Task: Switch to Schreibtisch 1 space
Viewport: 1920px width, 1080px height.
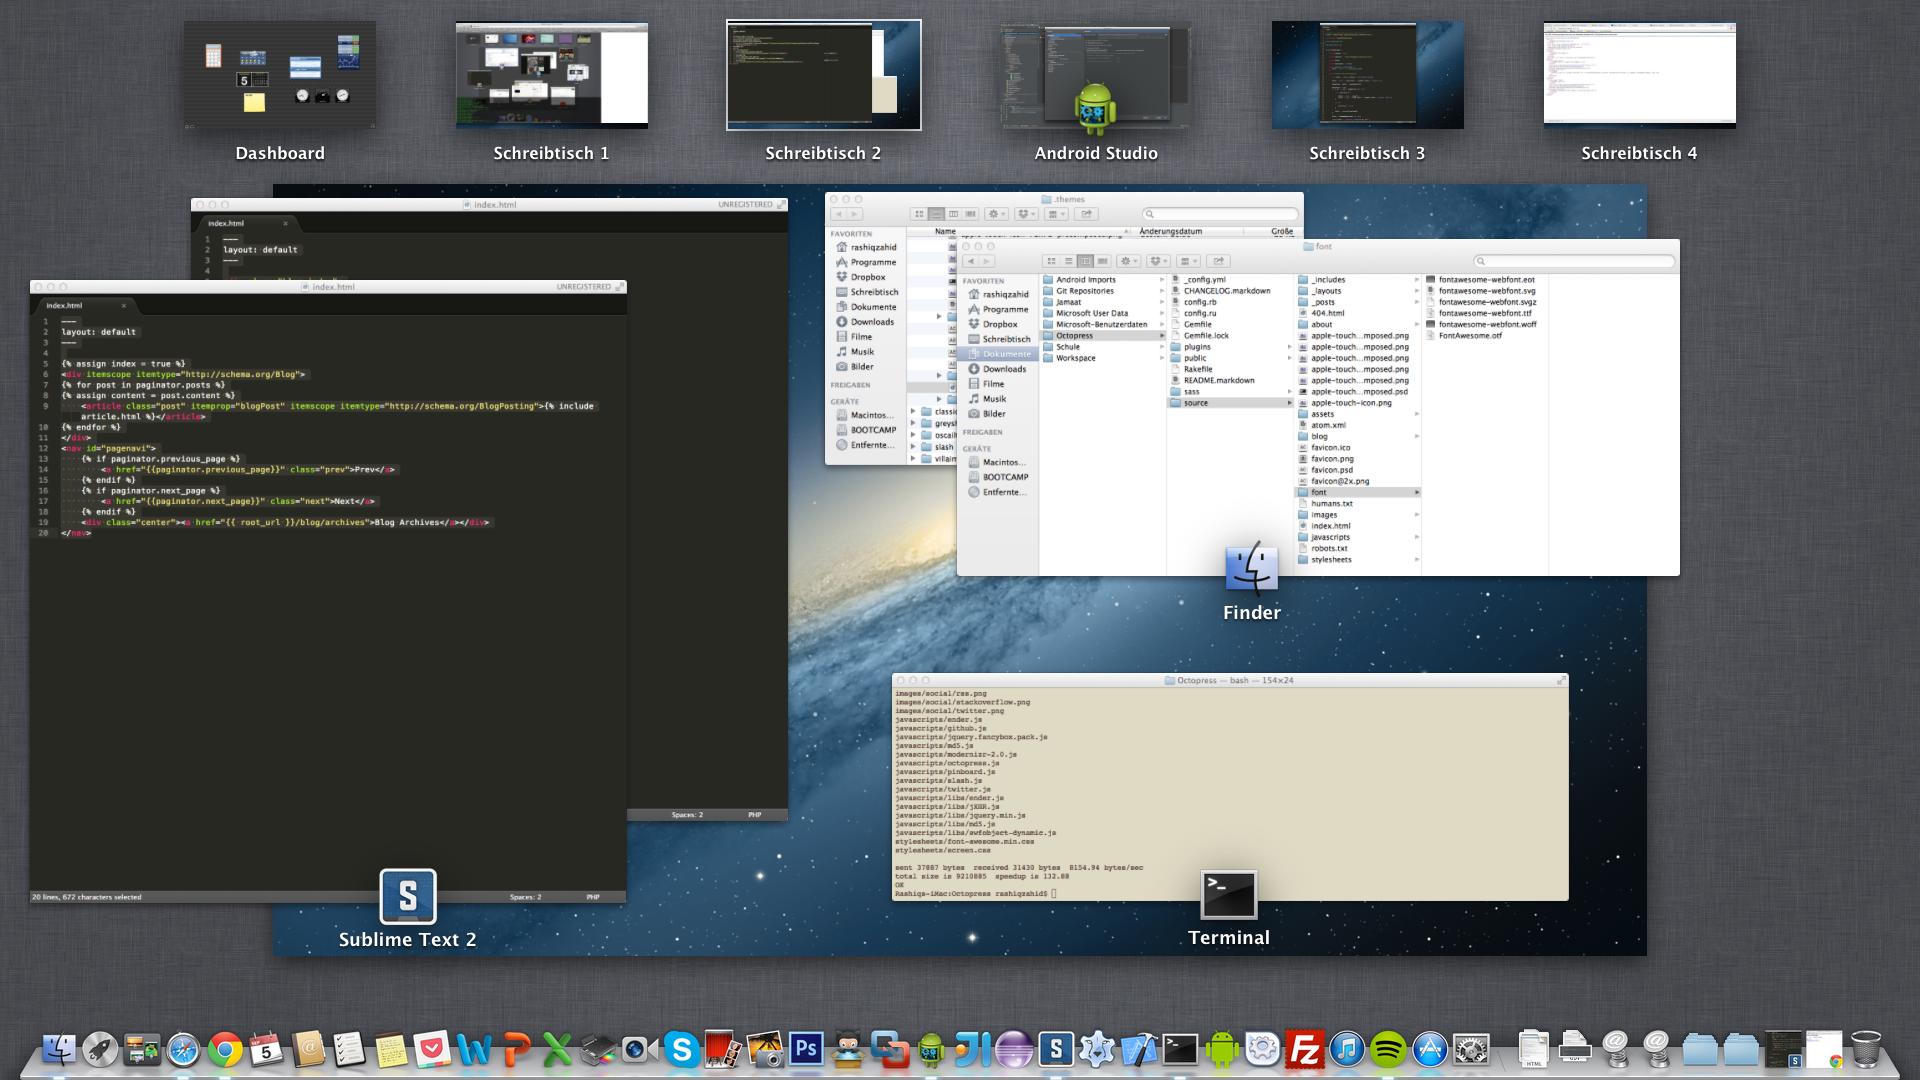Action: click(552, 75)
